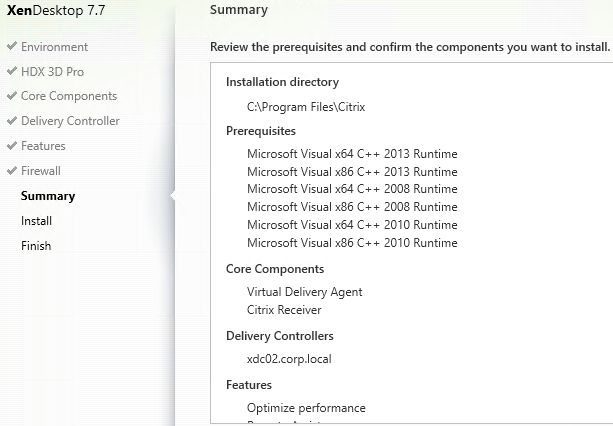The height and width of the screenshot is (426, 613).
Task: Click the 'Review the prerequisites' instruction text
Action: [x=410, y=47]
